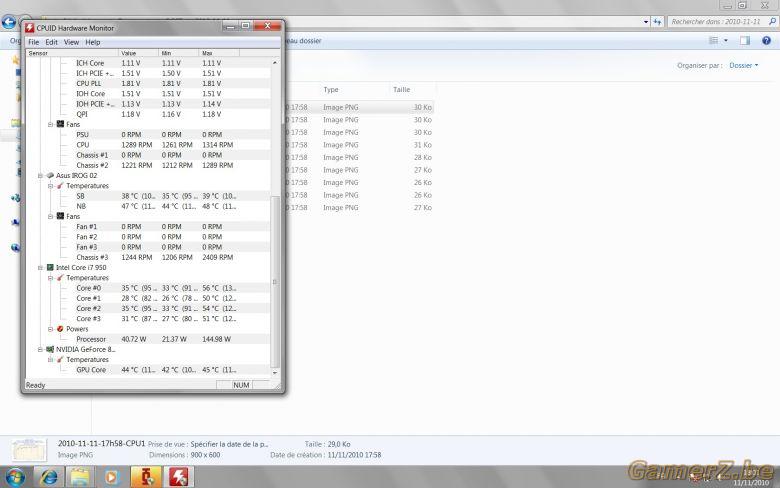Click the Type column header in Explorer

coord(353,90)
